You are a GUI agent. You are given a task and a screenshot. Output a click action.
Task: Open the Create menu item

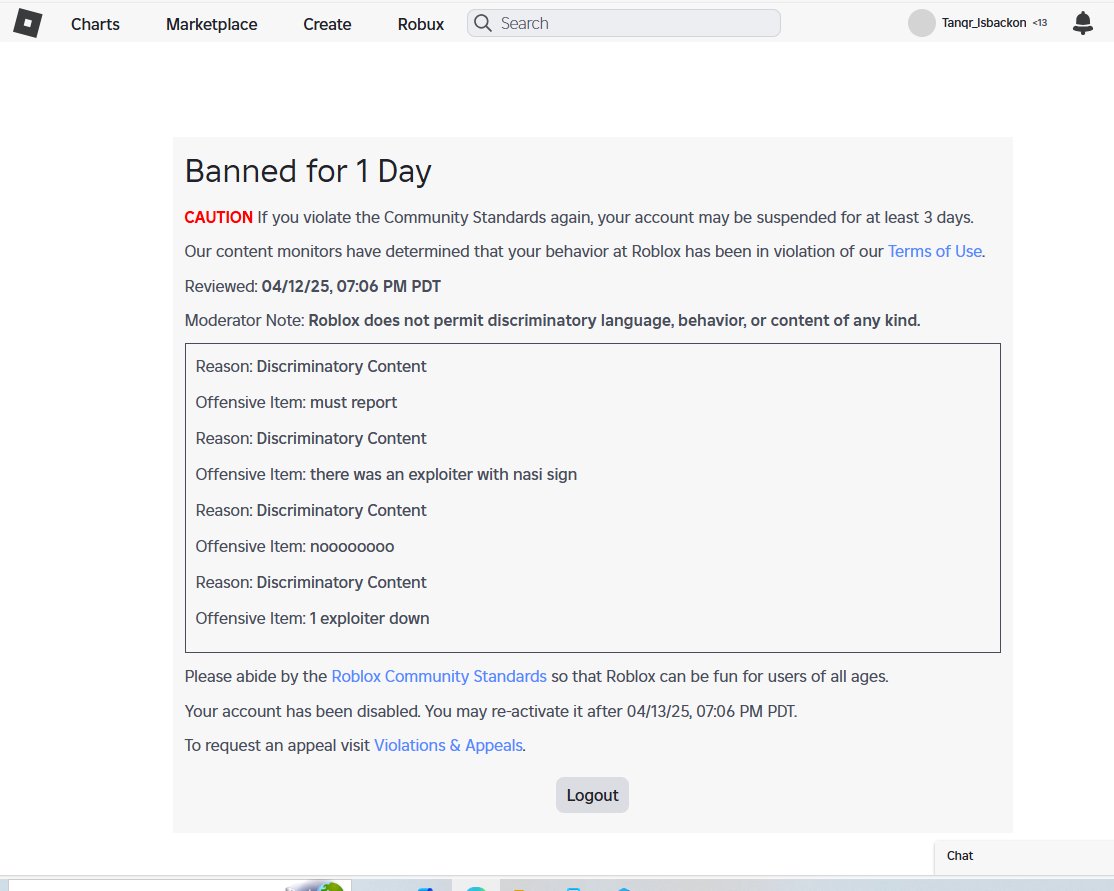[x=327, y=24]
